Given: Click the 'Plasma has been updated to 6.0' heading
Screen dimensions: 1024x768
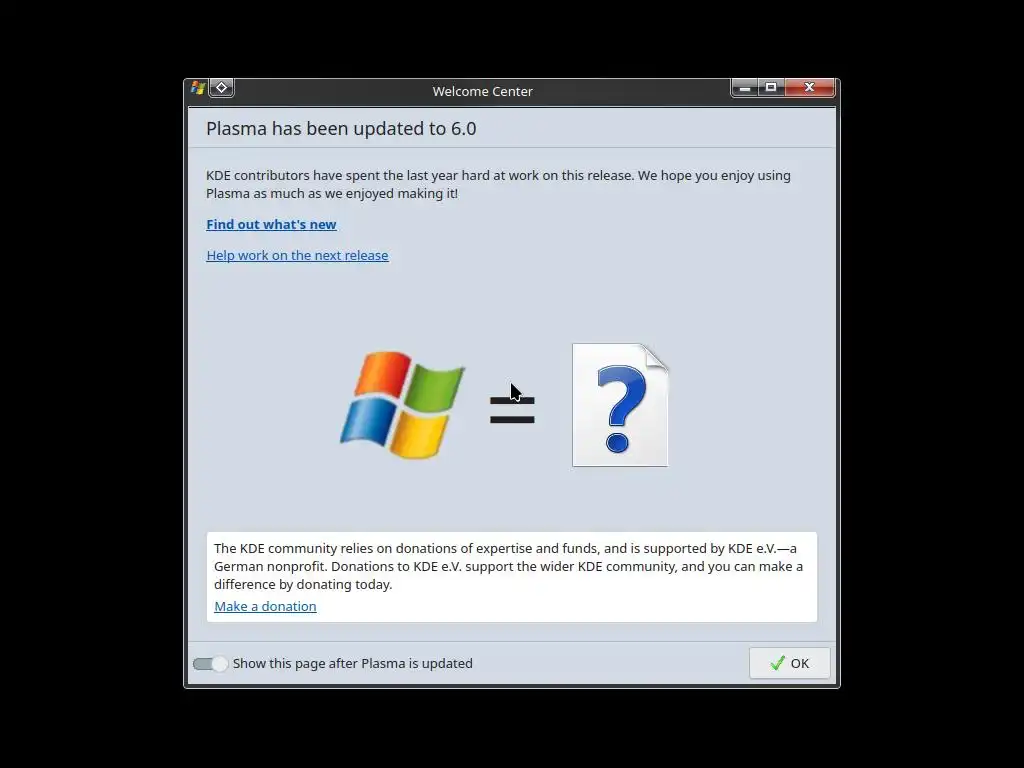Looking at the screenshot, I should tap(341, 129).
